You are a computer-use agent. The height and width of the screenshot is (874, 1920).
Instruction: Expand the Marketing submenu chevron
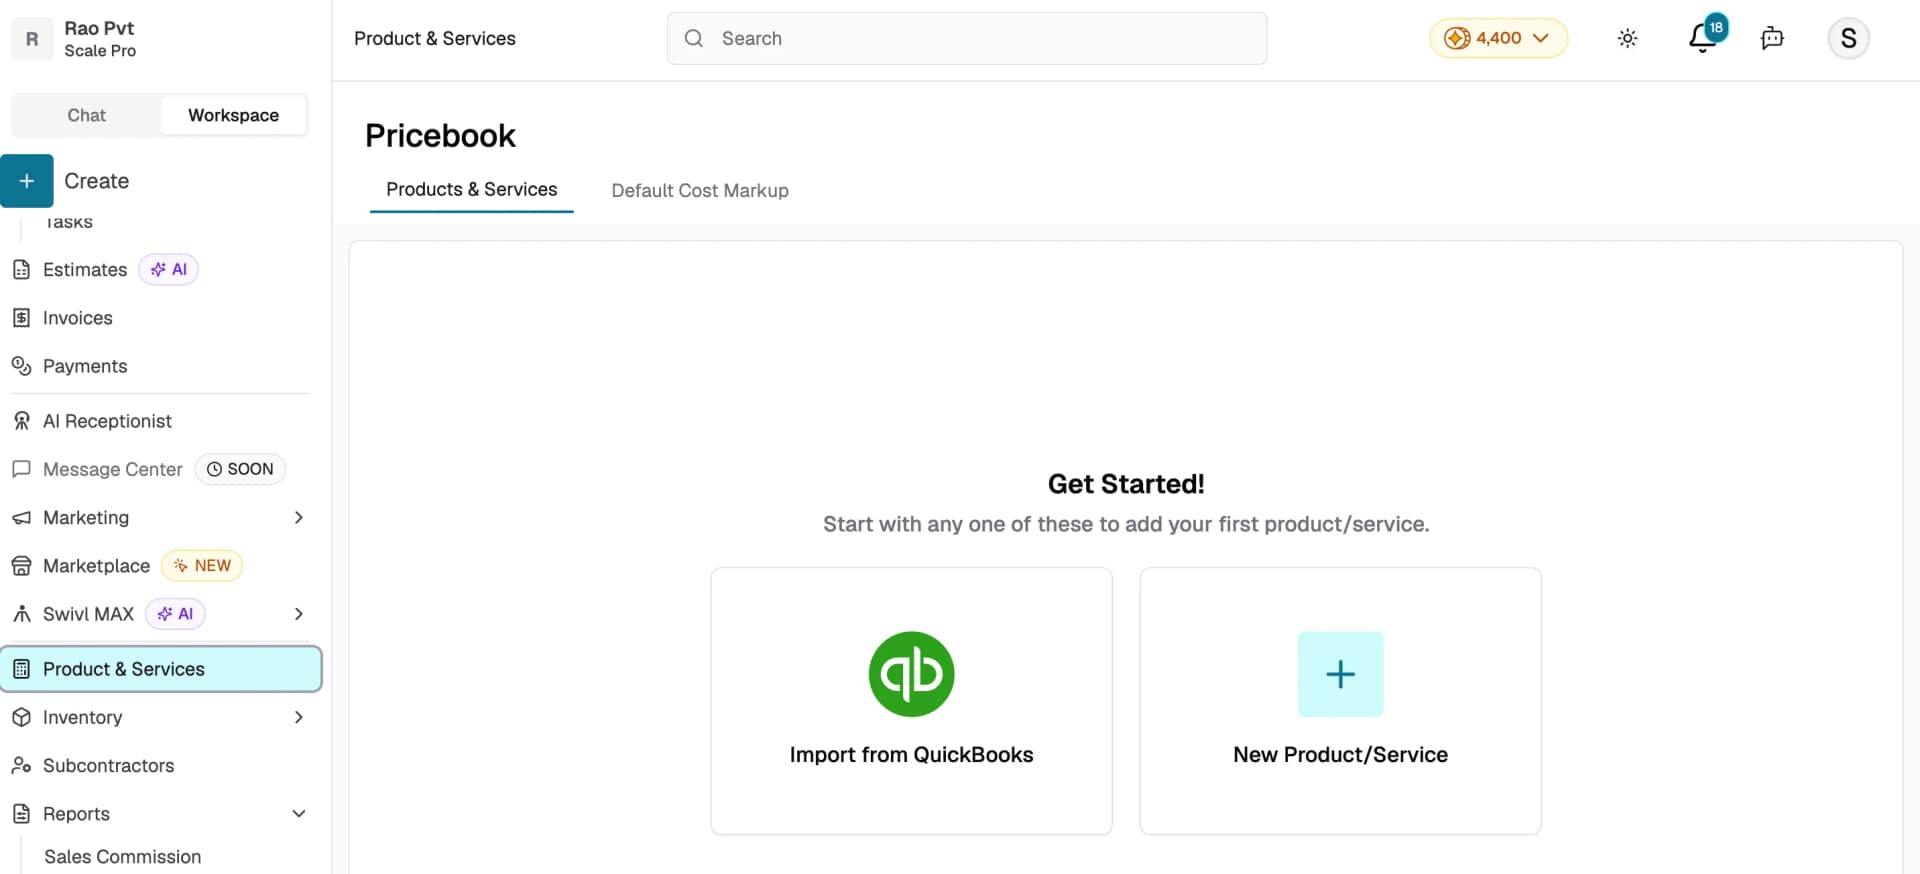[298, 518]
